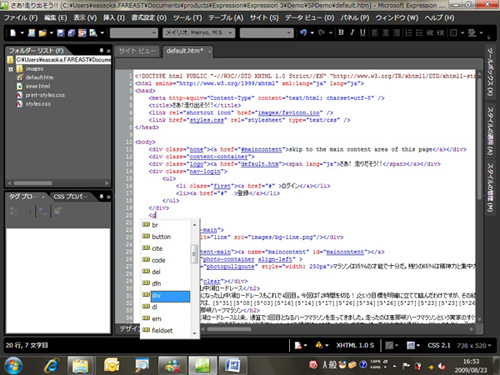The height and width of the screenshot is (375, 500).
Task: Click the Open folder toolbar icon
Action: pyautogui.click(x=42, y=33)
